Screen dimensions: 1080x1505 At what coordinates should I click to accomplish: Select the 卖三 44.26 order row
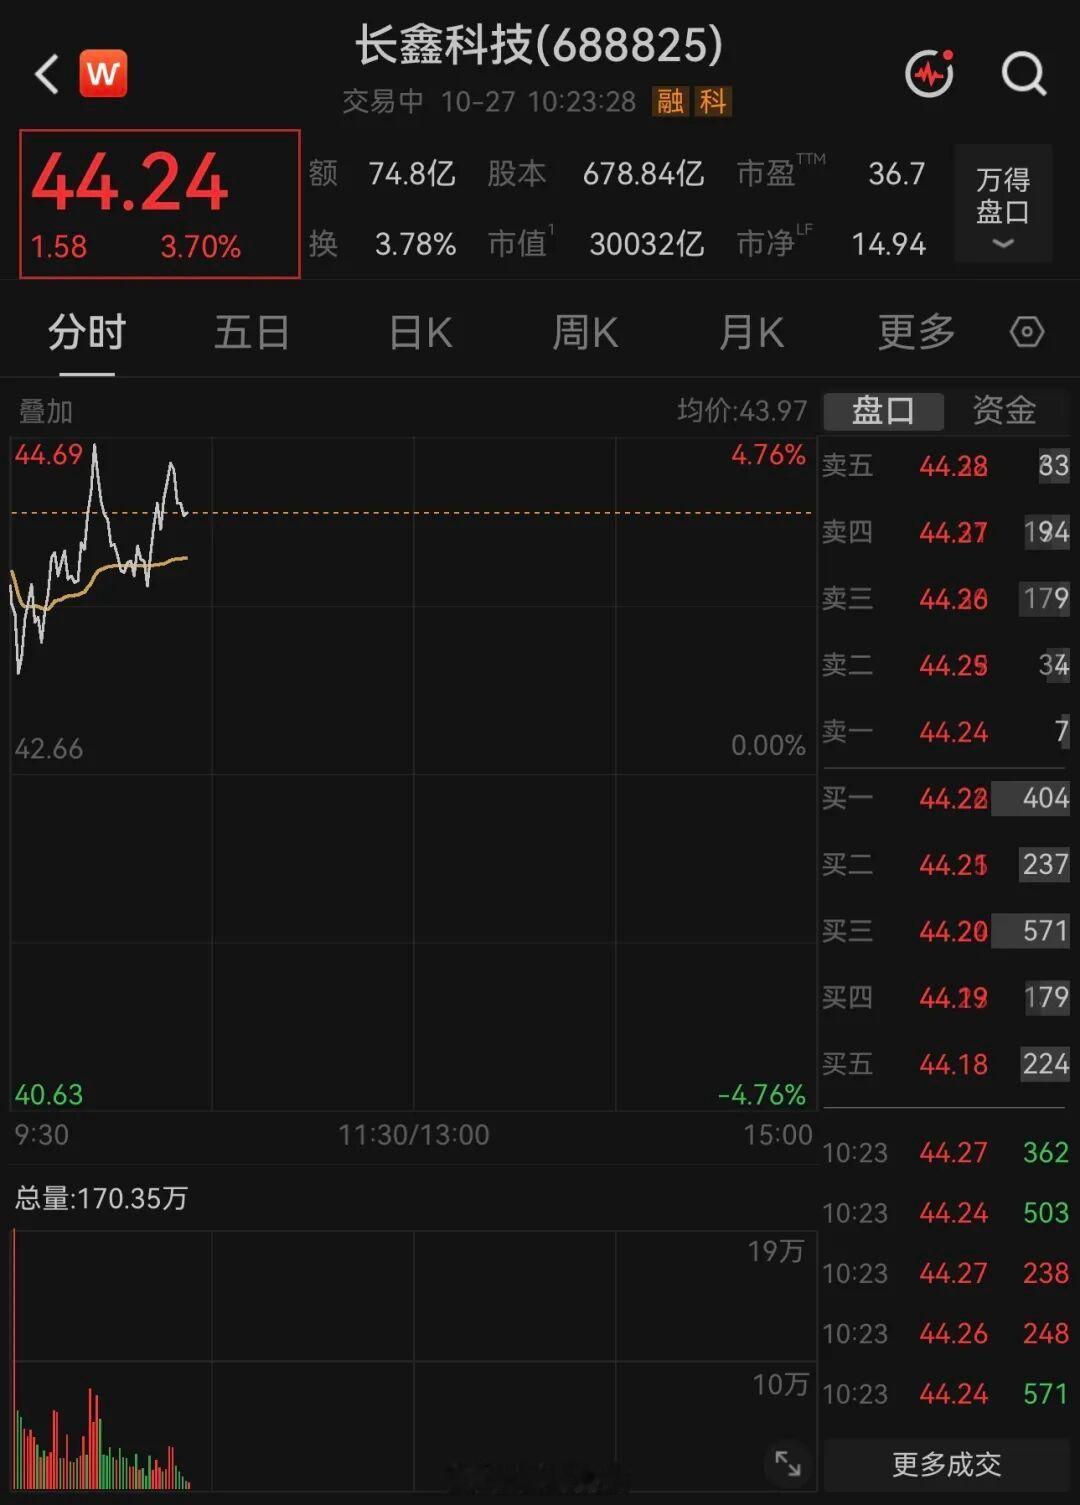tap(946, 599)
